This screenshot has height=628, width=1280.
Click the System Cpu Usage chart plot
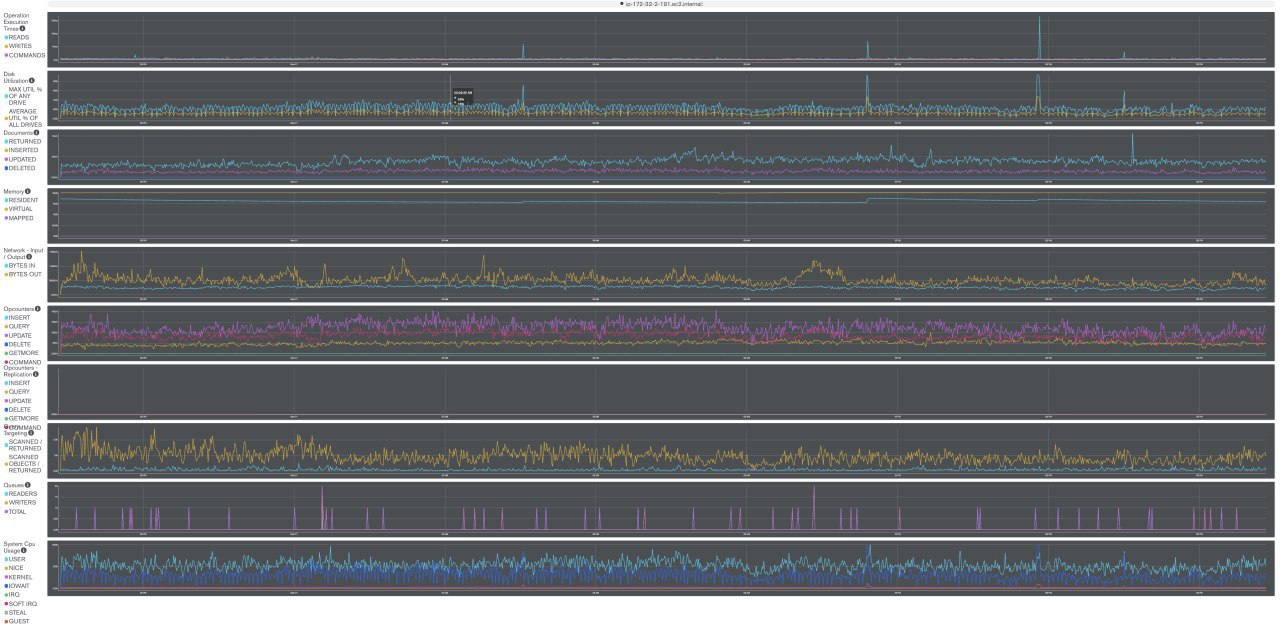pyautogui.click(x=660, y=567)
